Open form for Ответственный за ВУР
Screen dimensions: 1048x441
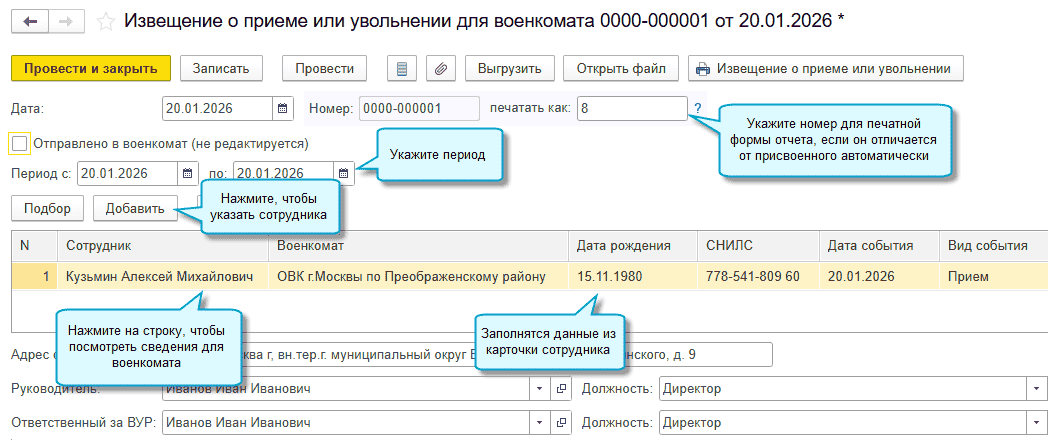pyautogui.click(x=561, y=422)
